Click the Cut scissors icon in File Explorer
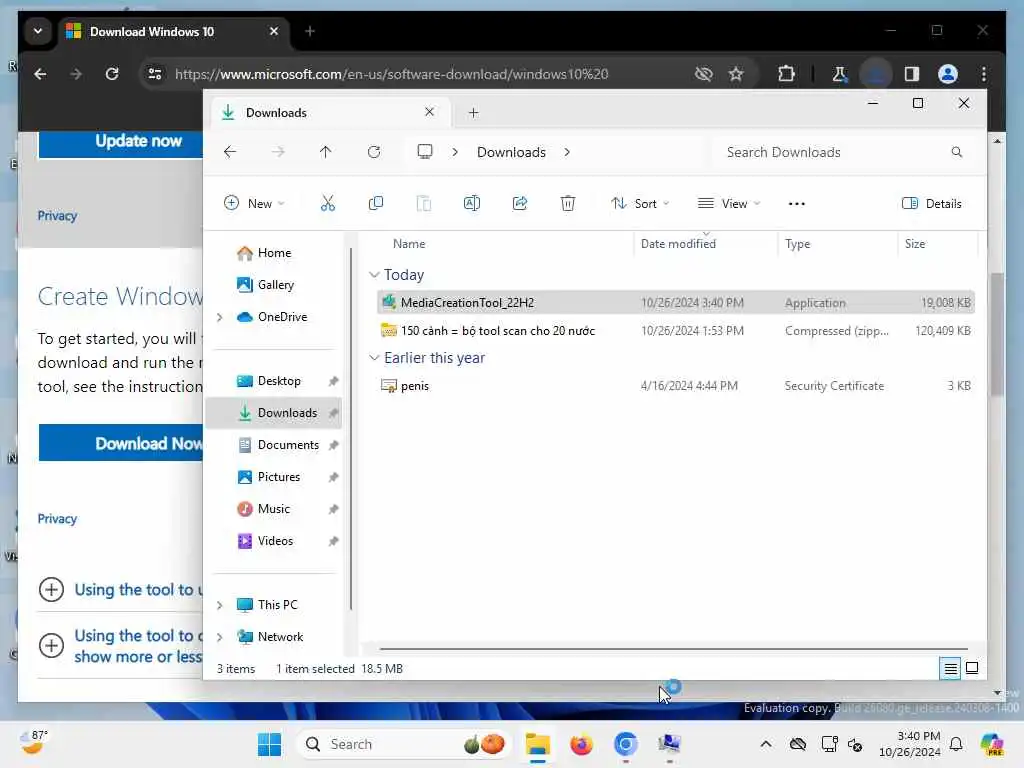The width and height of the screenshot is (1024, 768). pyautogui.click(x=327, y=203)
